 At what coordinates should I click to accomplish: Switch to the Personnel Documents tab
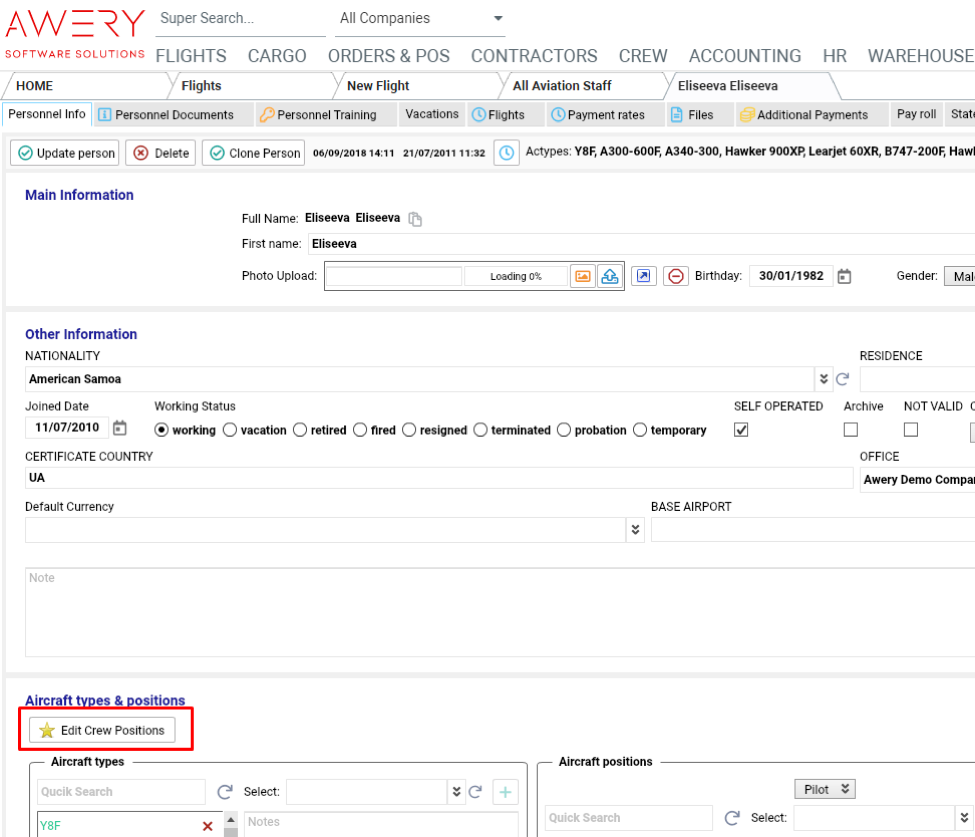tap(166, 115)
